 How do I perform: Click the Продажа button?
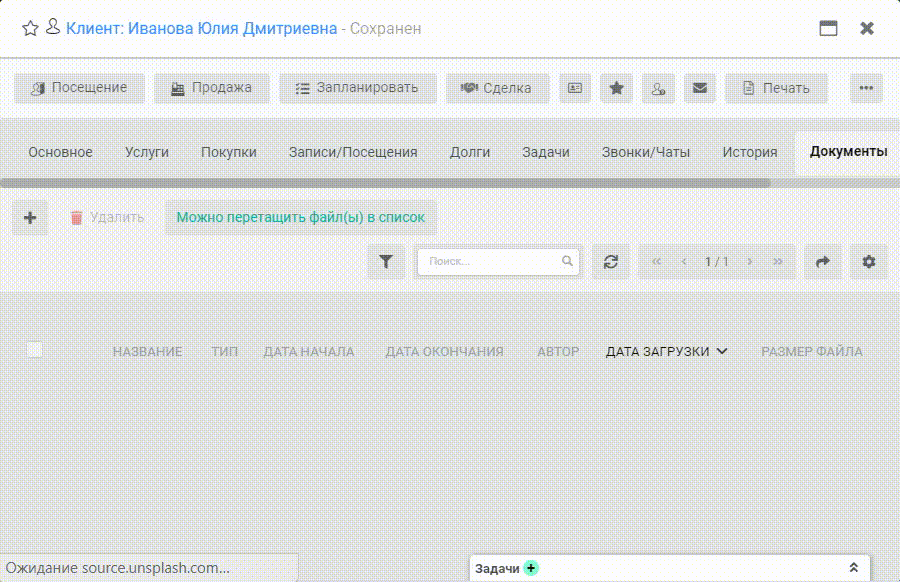(211, 88)
